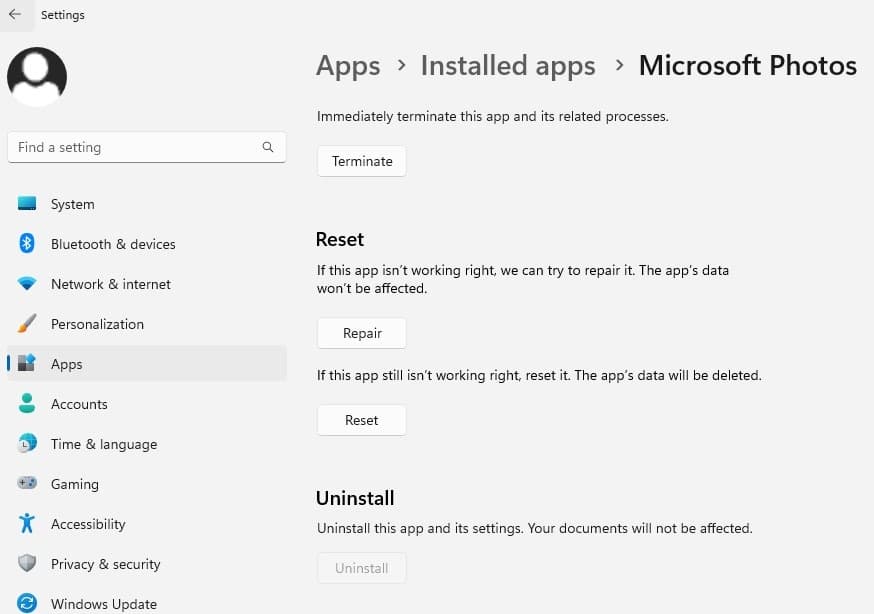This screenshot has height=614, width=874.
Task: Click the Uninstall button
Action: tap(361, 567)
